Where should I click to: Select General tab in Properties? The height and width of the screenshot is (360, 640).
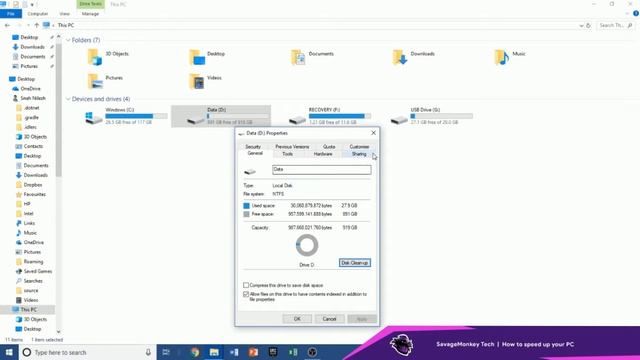pyautogui.click(x=255, y=153)
